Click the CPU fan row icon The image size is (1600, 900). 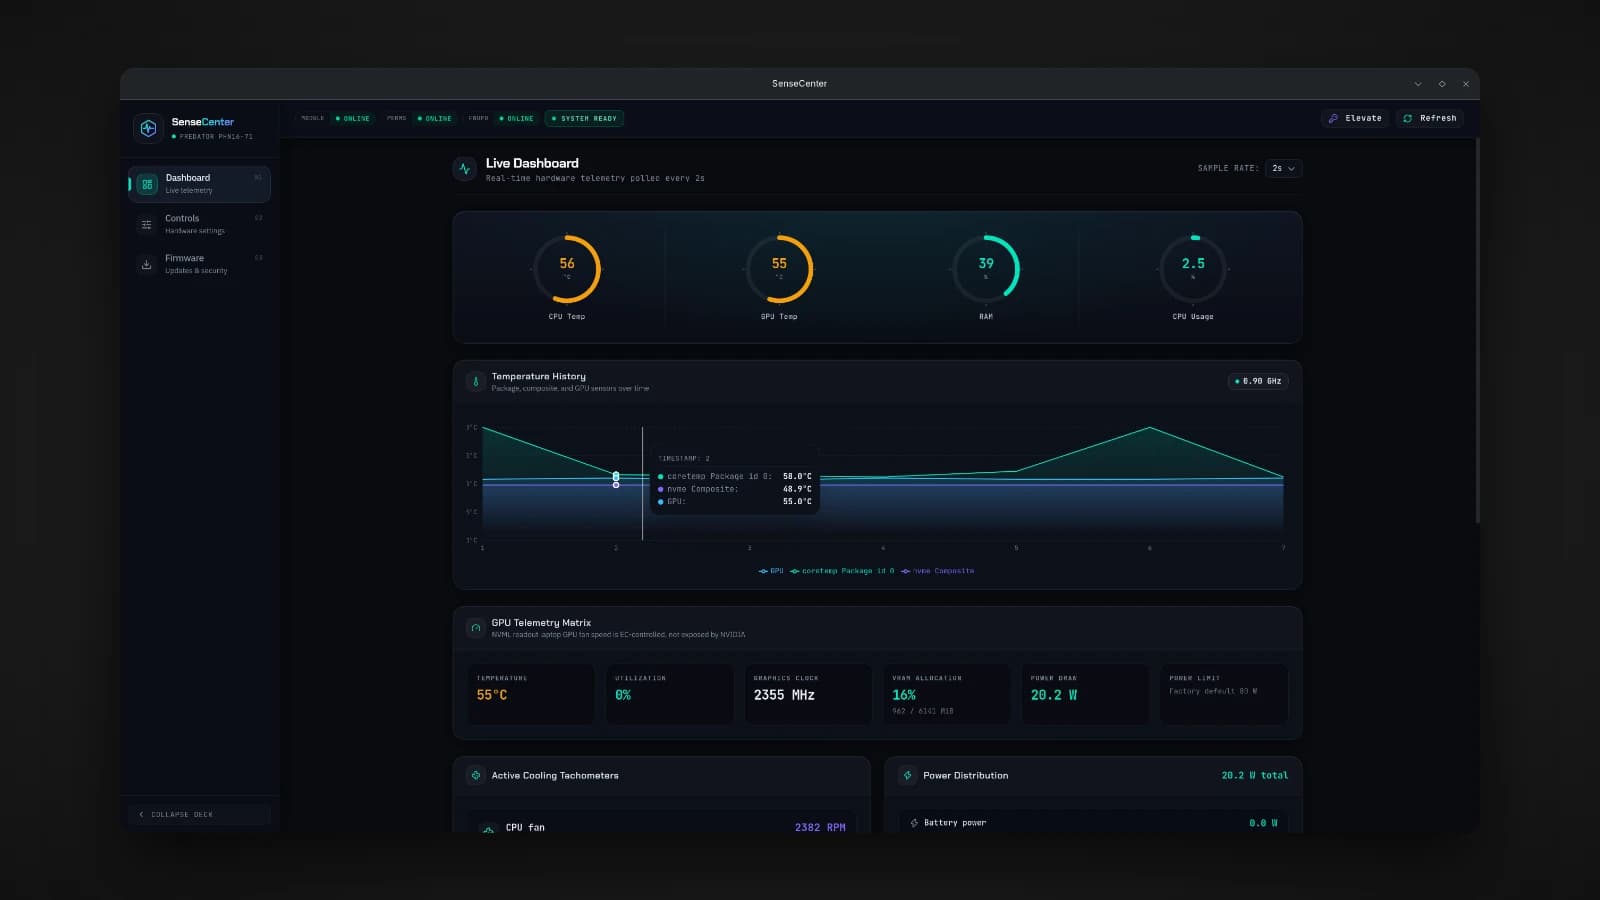point(488,829)
